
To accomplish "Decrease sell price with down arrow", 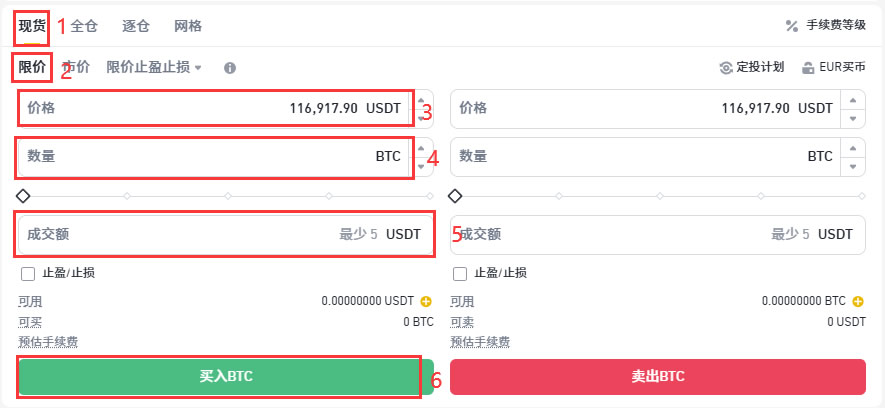I will (853, 118).
